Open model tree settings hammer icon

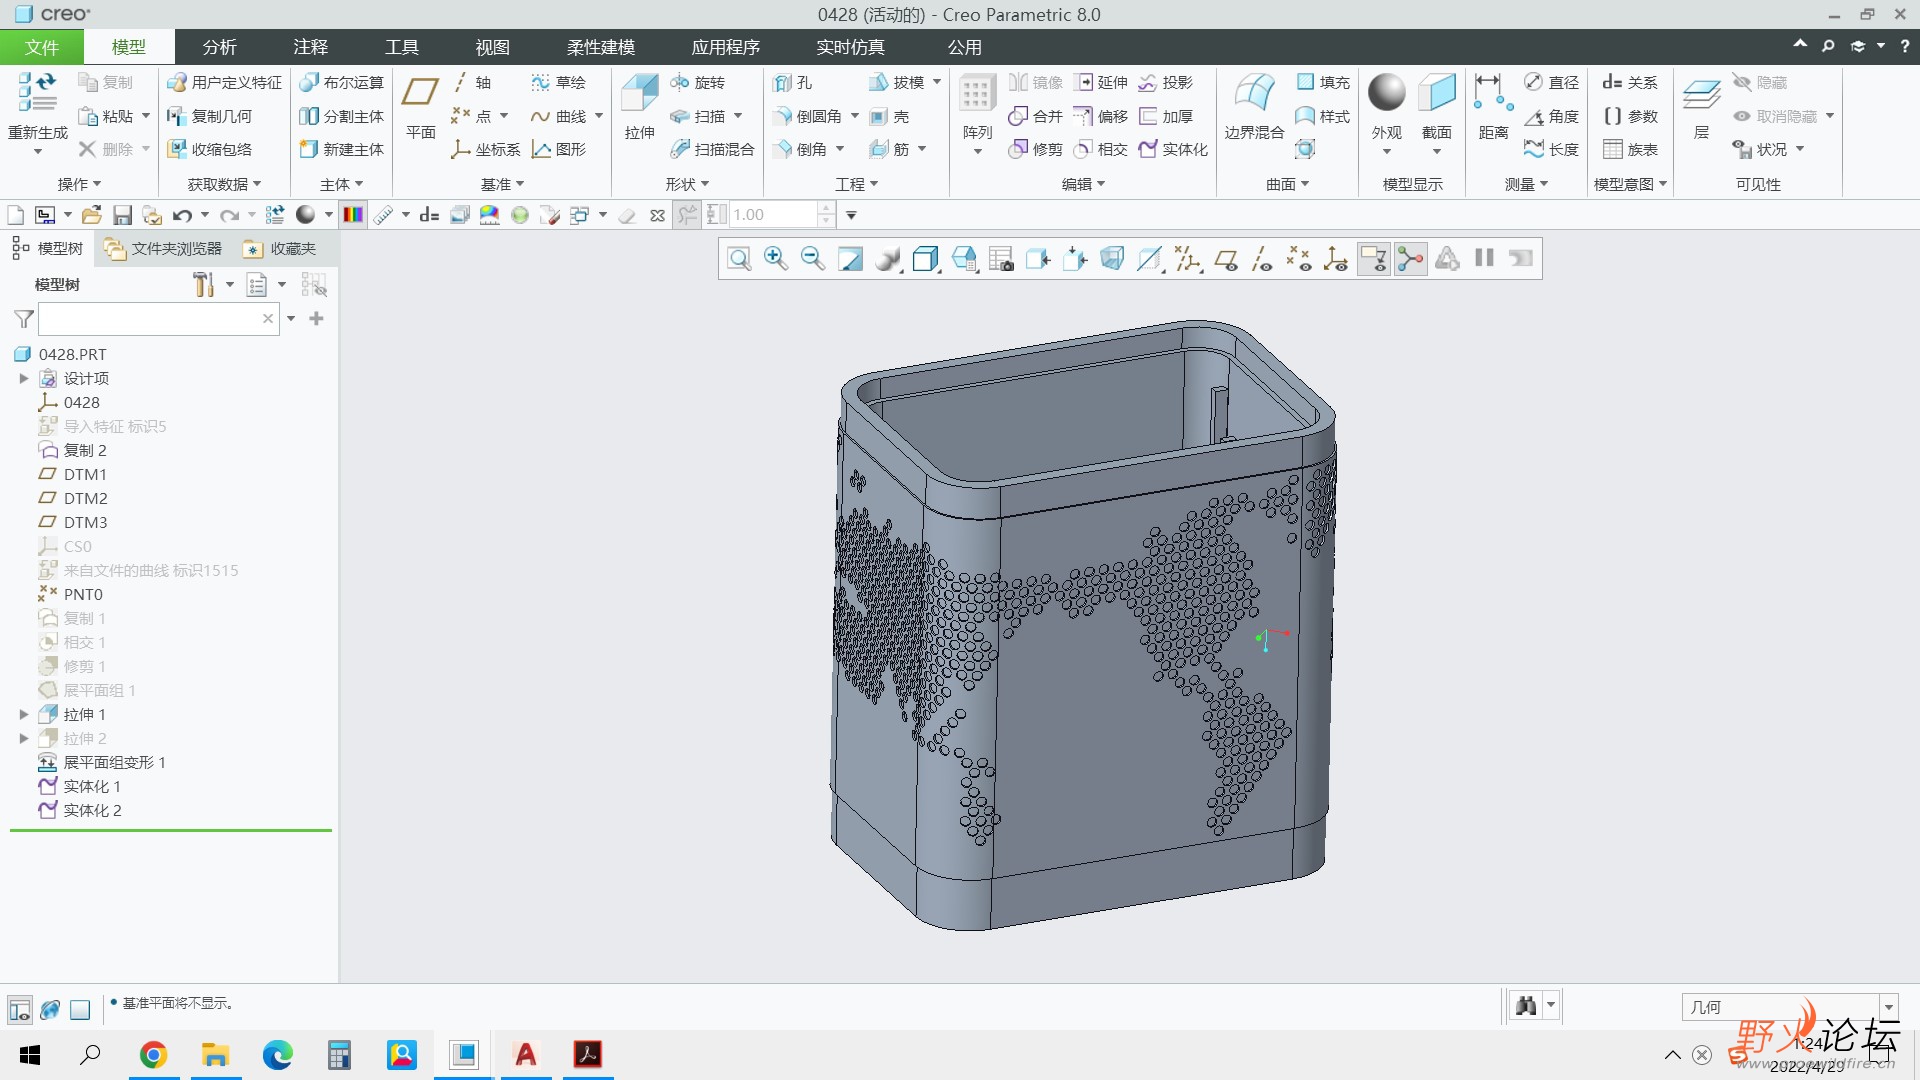pyautogui.click(x=204, y=285)
